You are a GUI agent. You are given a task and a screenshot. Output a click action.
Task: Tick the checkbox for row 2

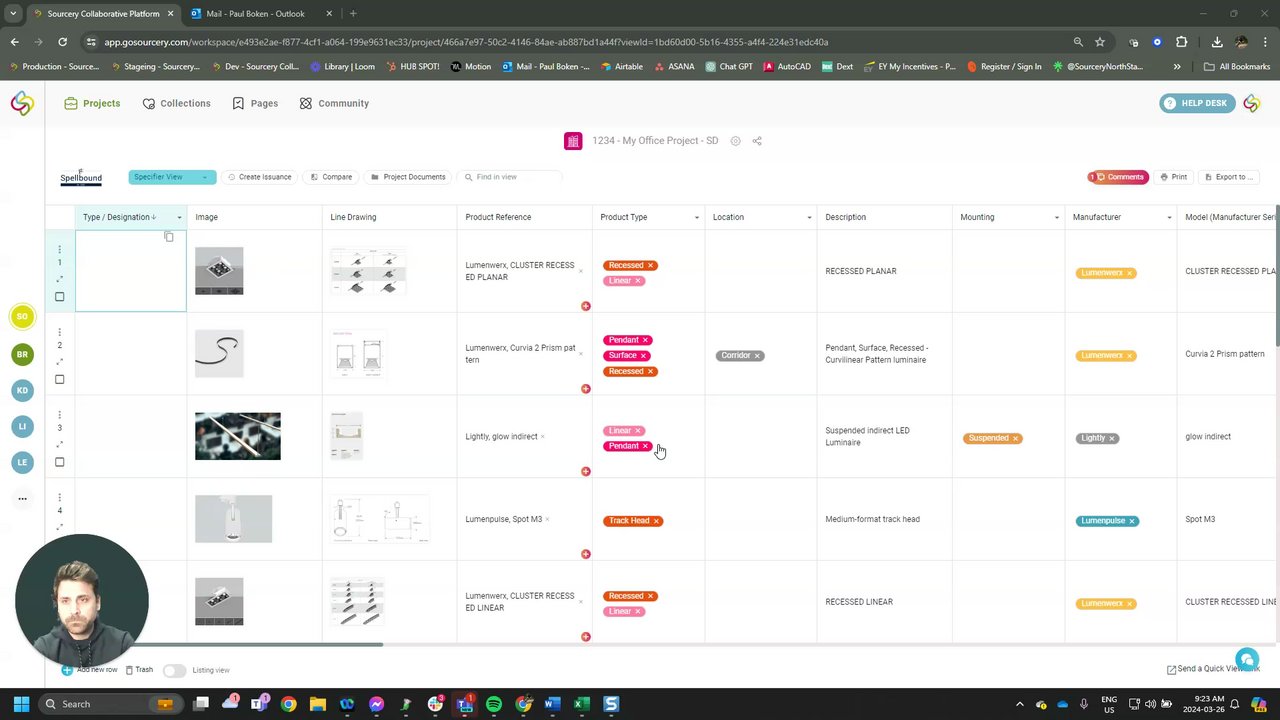point(59,380)
